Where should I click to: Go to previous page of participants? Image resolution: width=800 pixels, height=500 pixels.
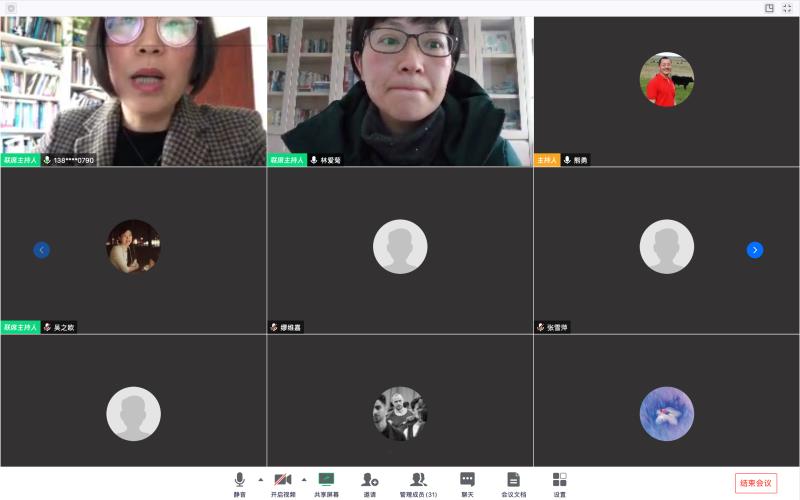pyautogui.click(x=42, y=250)
